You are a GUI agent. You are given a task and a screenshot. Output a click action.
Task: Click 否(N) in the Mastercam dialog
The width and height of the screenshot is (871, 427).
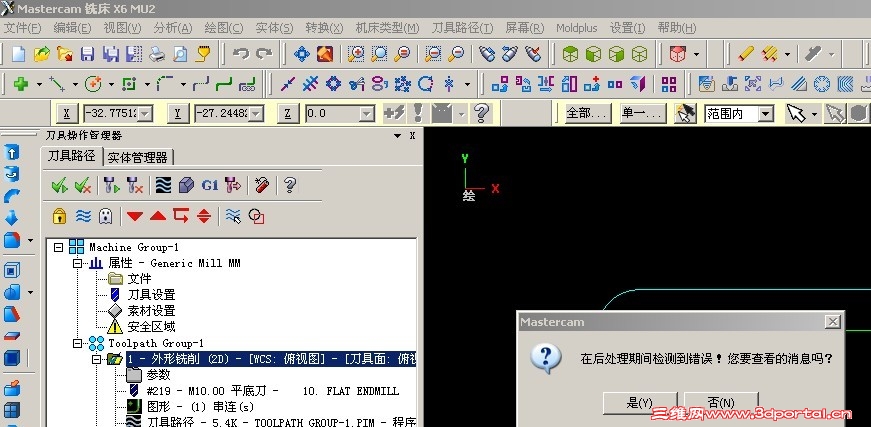(x=721, y=403)
